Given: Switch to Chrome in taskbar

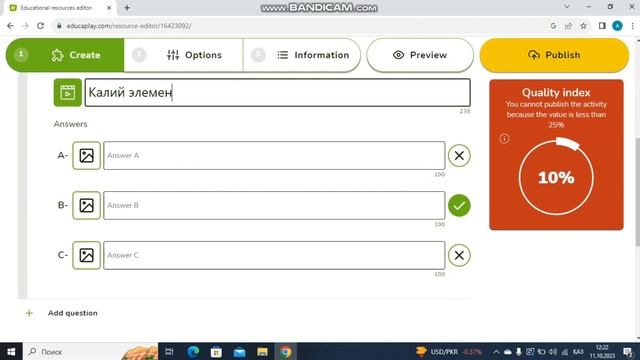Looking at the screenshot, I should 286,351.
